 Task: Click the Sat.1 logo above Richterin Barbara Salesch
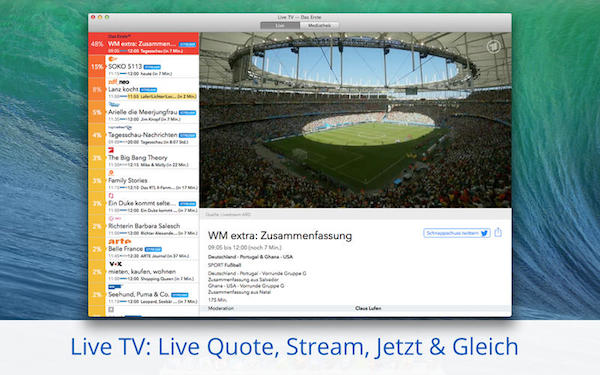[115, 218]
